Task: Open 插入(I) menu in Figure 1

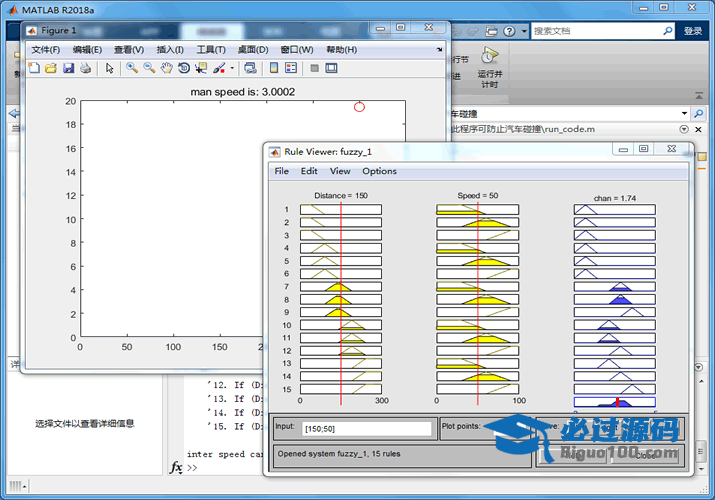Action: tap(170, 50)
